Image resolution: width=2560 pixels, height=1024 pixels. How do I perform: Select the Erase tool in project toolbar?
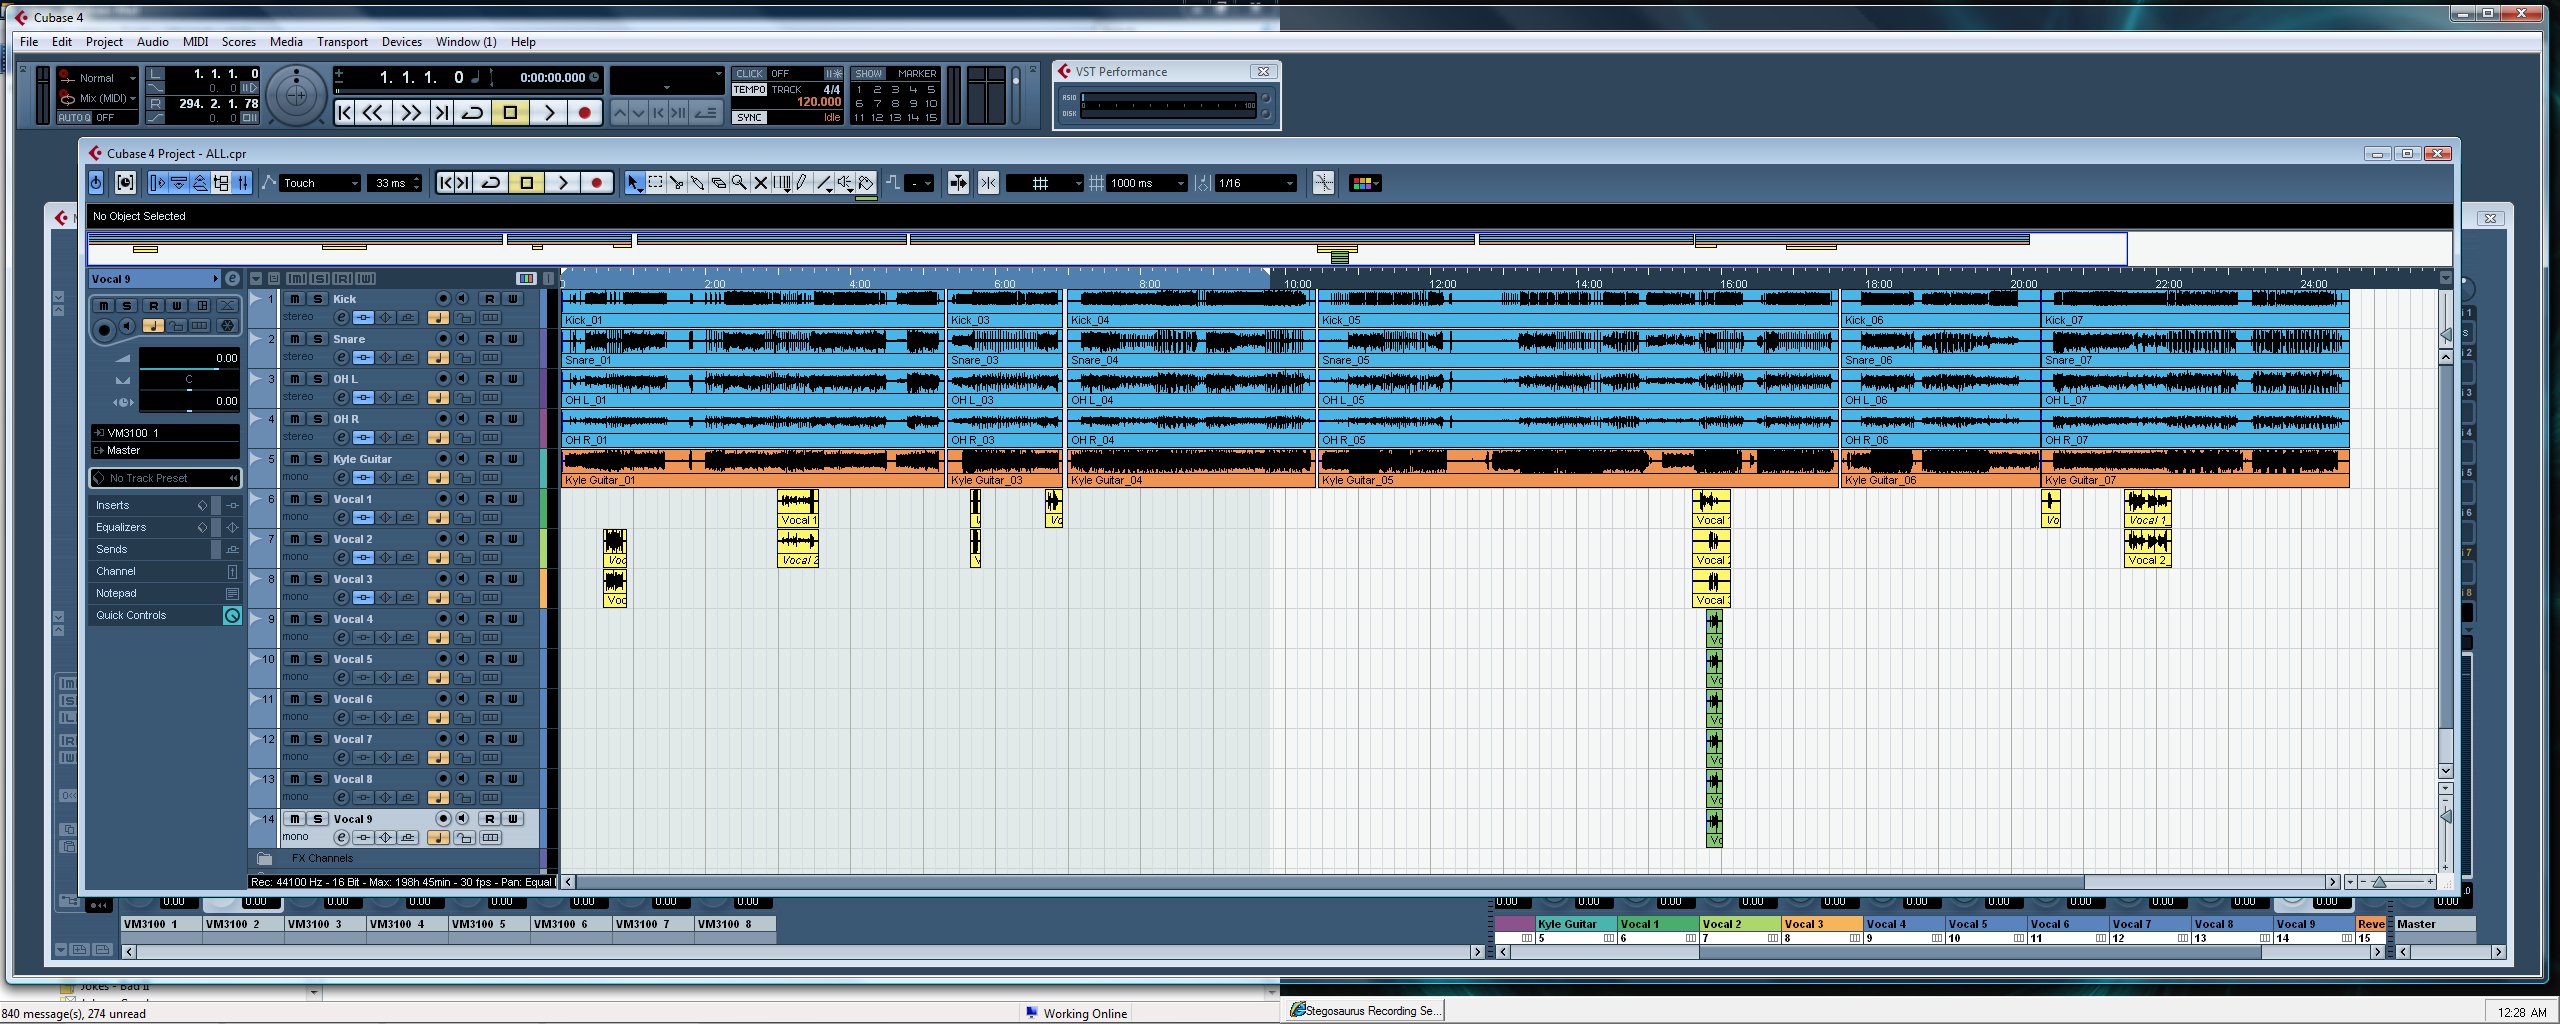(x=718, y=183)
